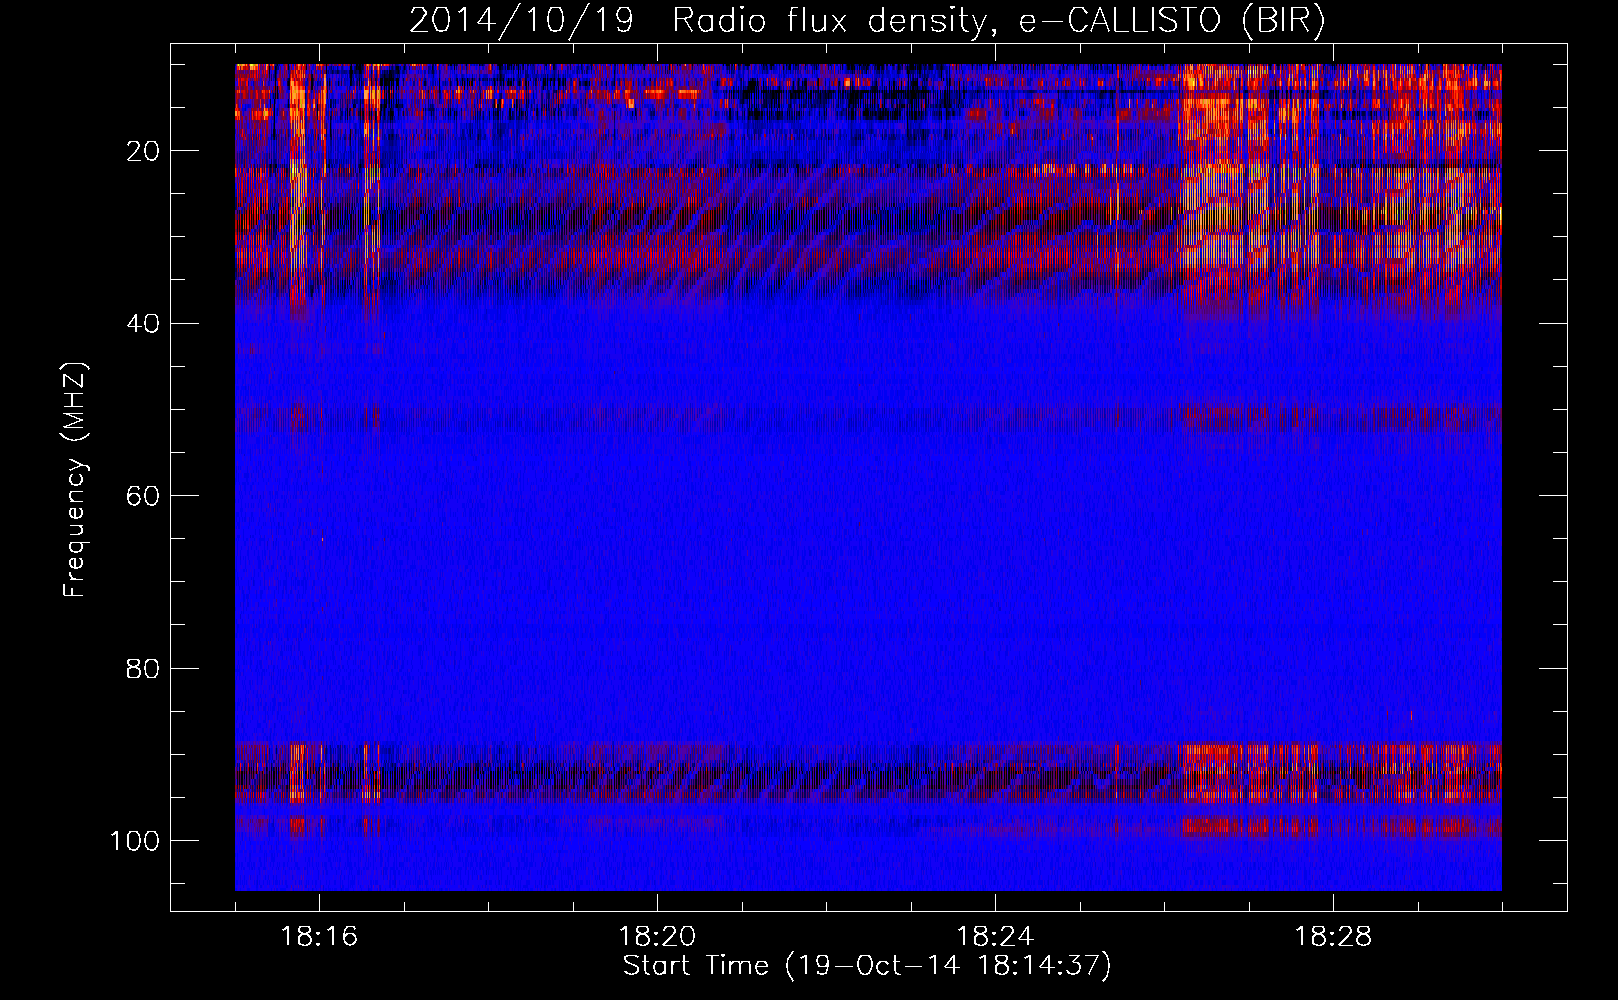Click the 18:24 time tick label
Image resolution: width=1618 pixels, height=1000 pixels.
(x=995, y=937)
